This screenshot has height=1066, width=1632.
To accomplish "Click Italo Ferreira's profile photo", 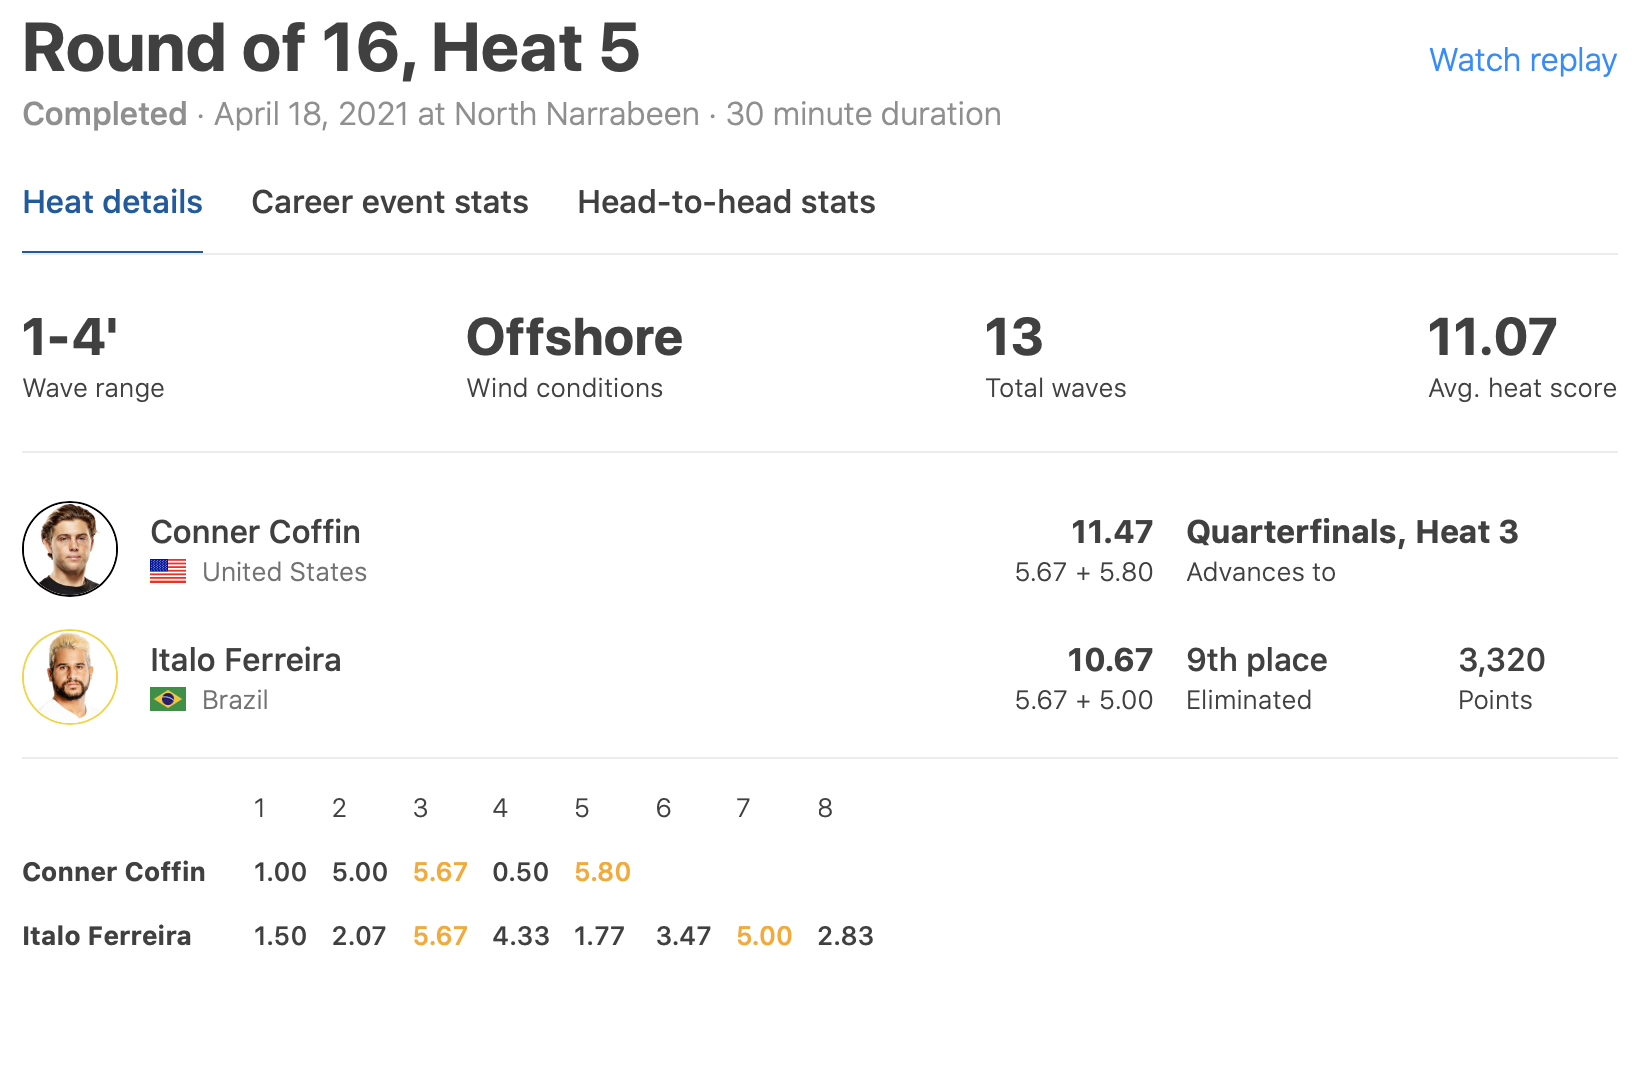I will 70,677.
